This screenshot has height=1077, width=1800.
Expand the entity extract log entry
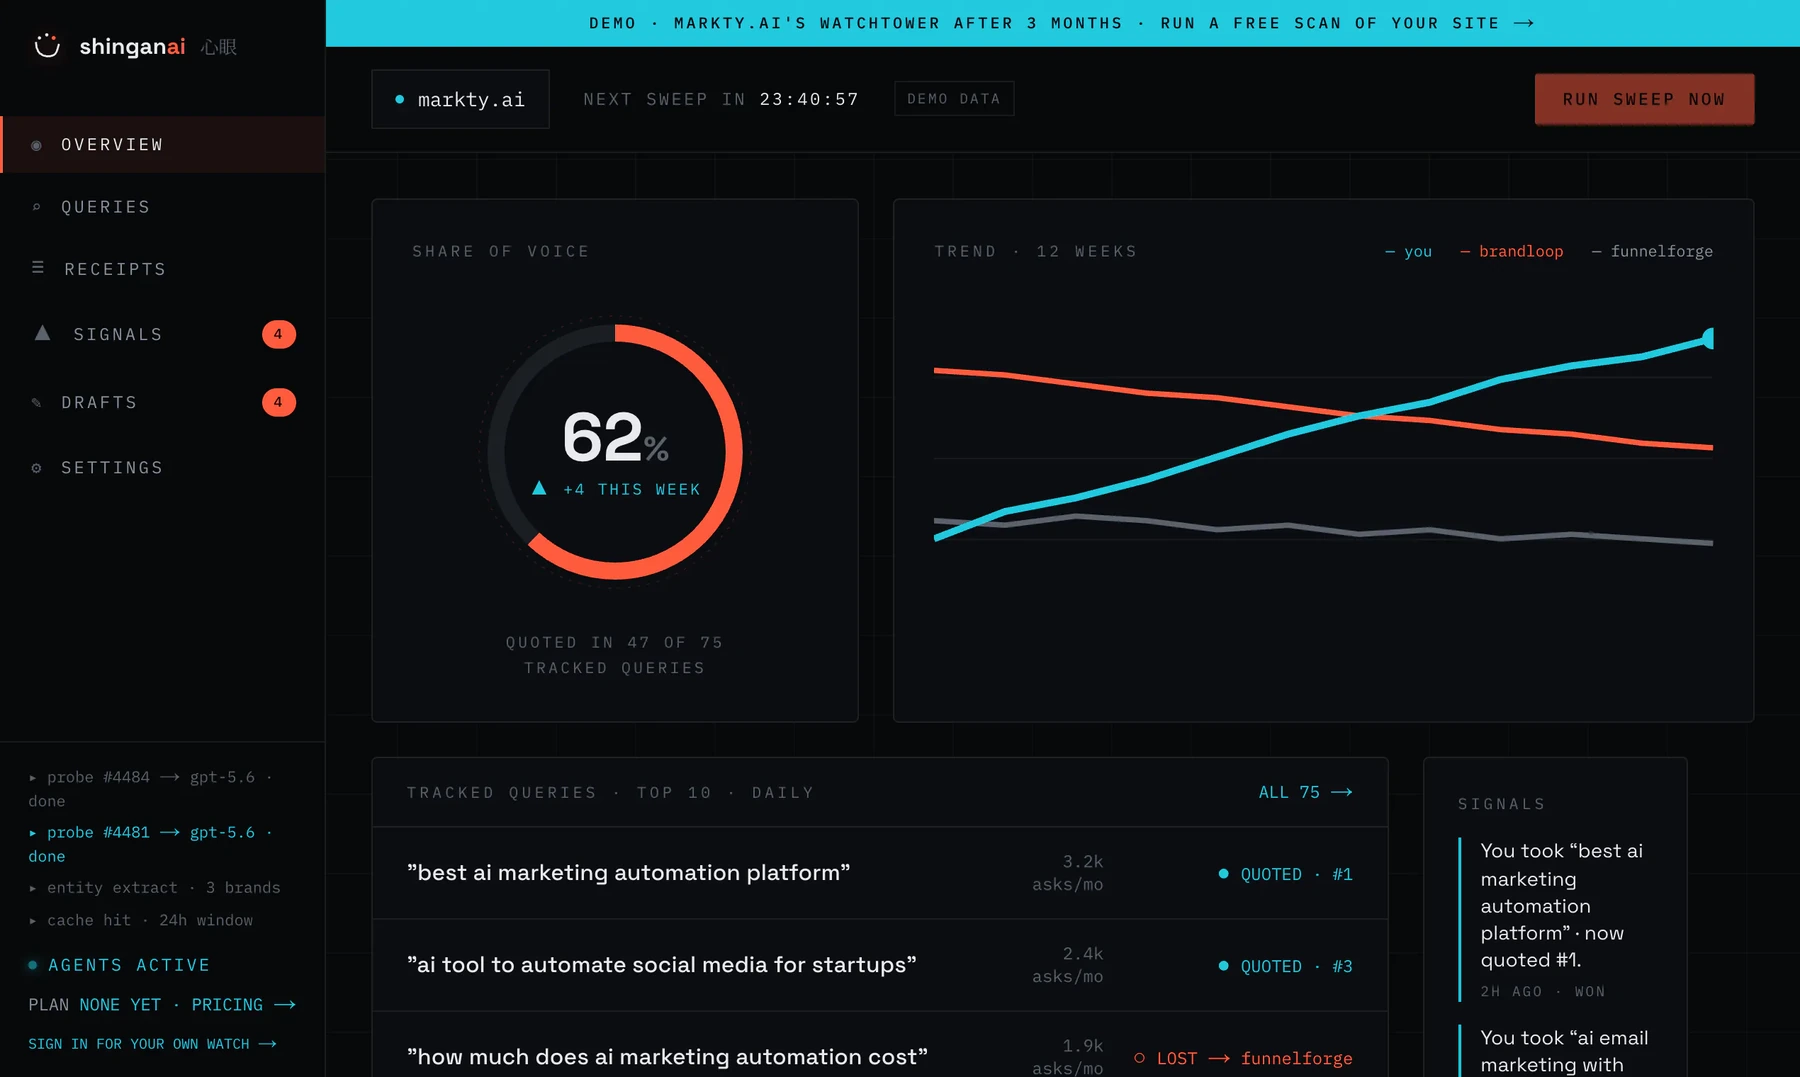(x=154, y=888)
